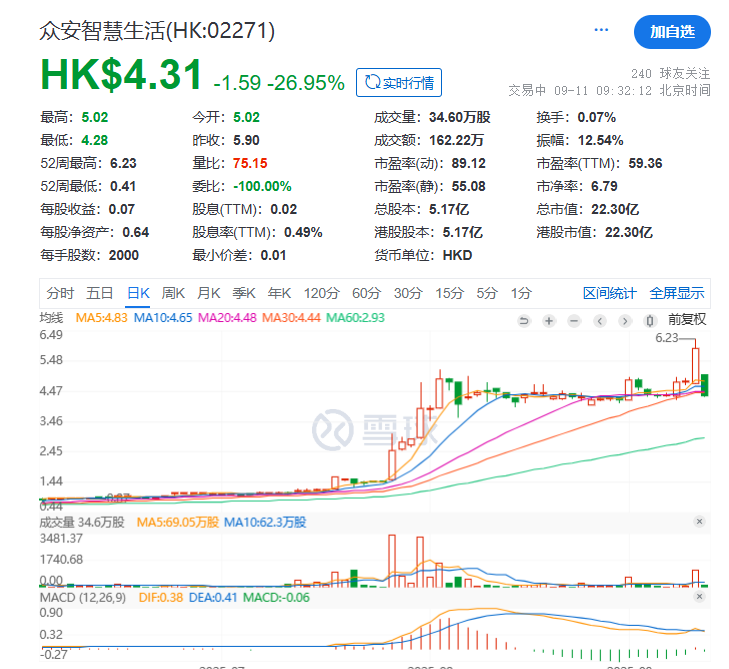The height and width of the screenshot is (669, 729).
Task: Click the 振幅 12.54% value
Action: [600, 140]
